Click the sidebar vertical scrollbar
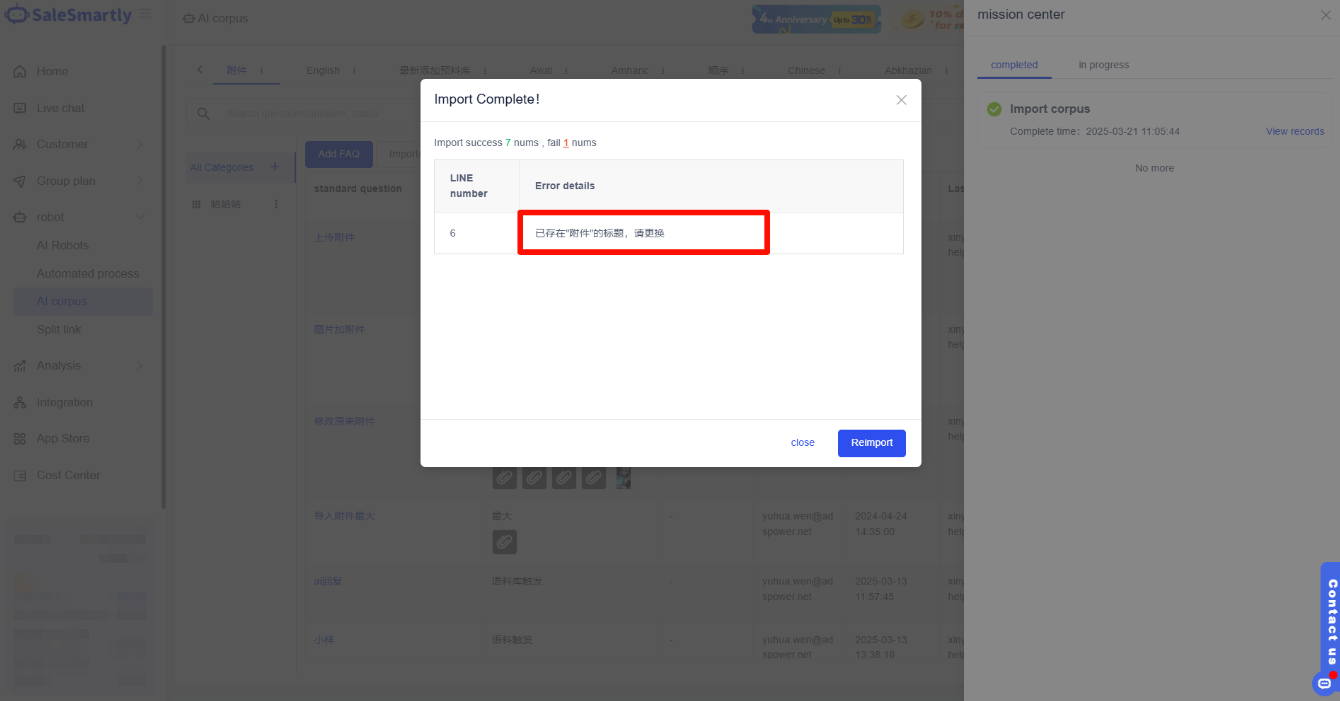This screenshot has width=1340, height=701. (x=163, y=275)
